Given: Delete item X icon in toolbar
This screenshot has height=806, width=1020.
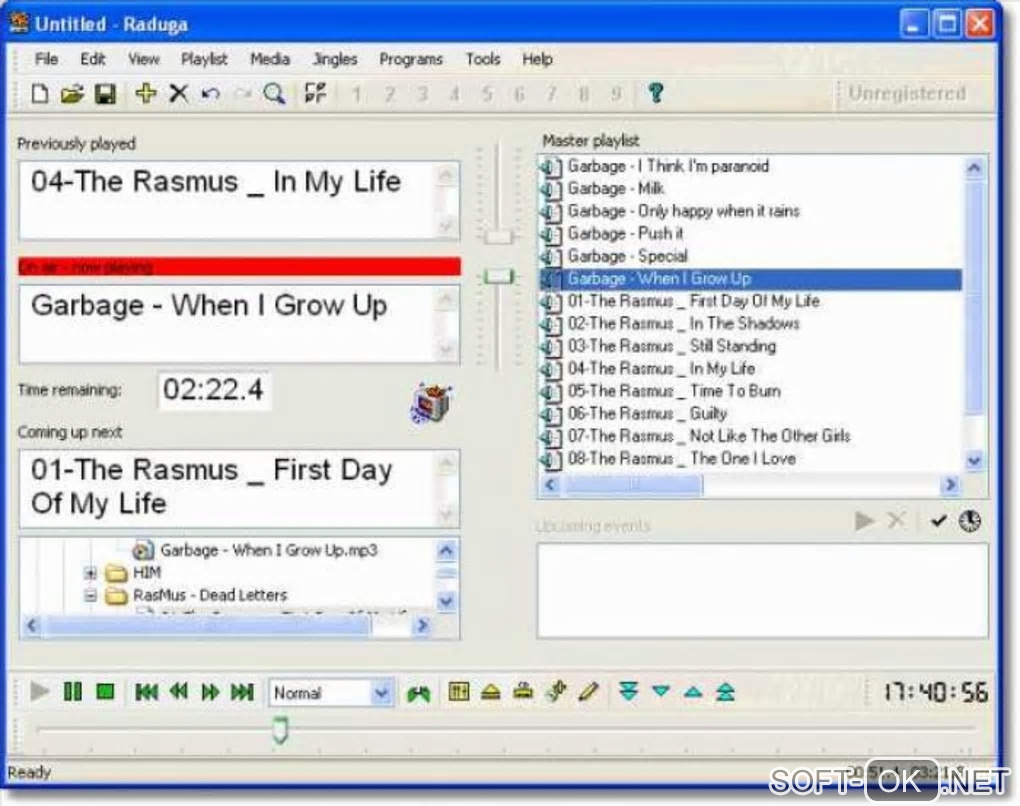Looking at the screenshot, I should (178, 94).
